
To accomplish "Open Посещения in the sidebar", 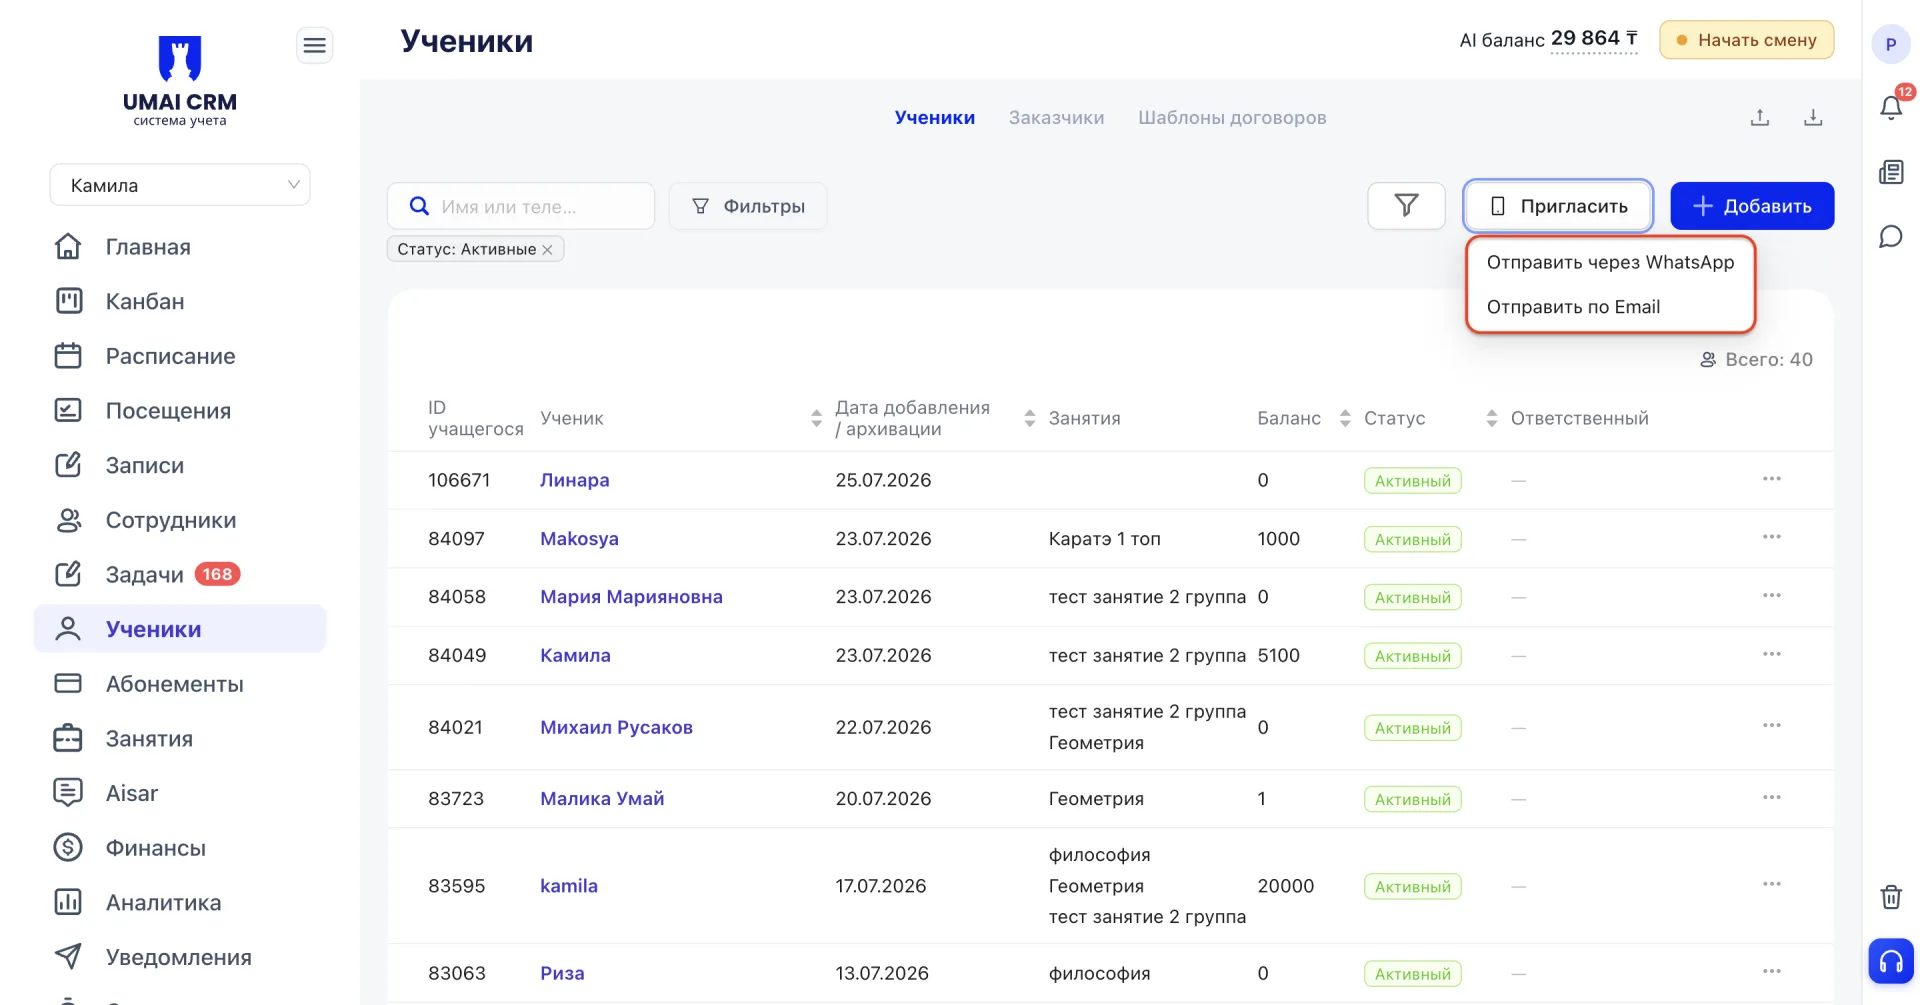I will click(x=180, y=411).
